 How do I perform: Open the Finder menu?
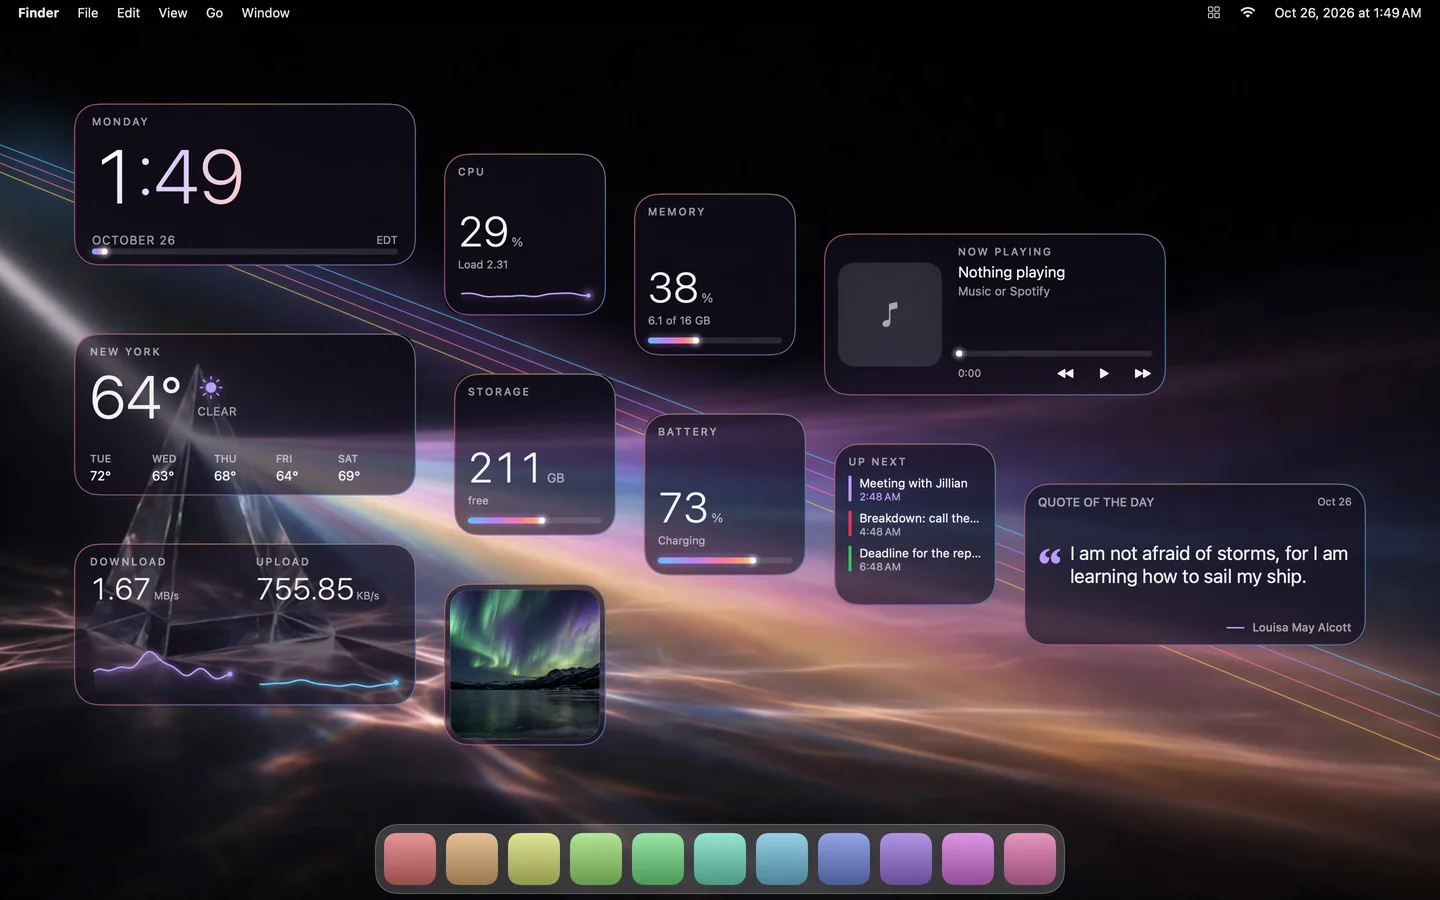click(x=38, y=13)
